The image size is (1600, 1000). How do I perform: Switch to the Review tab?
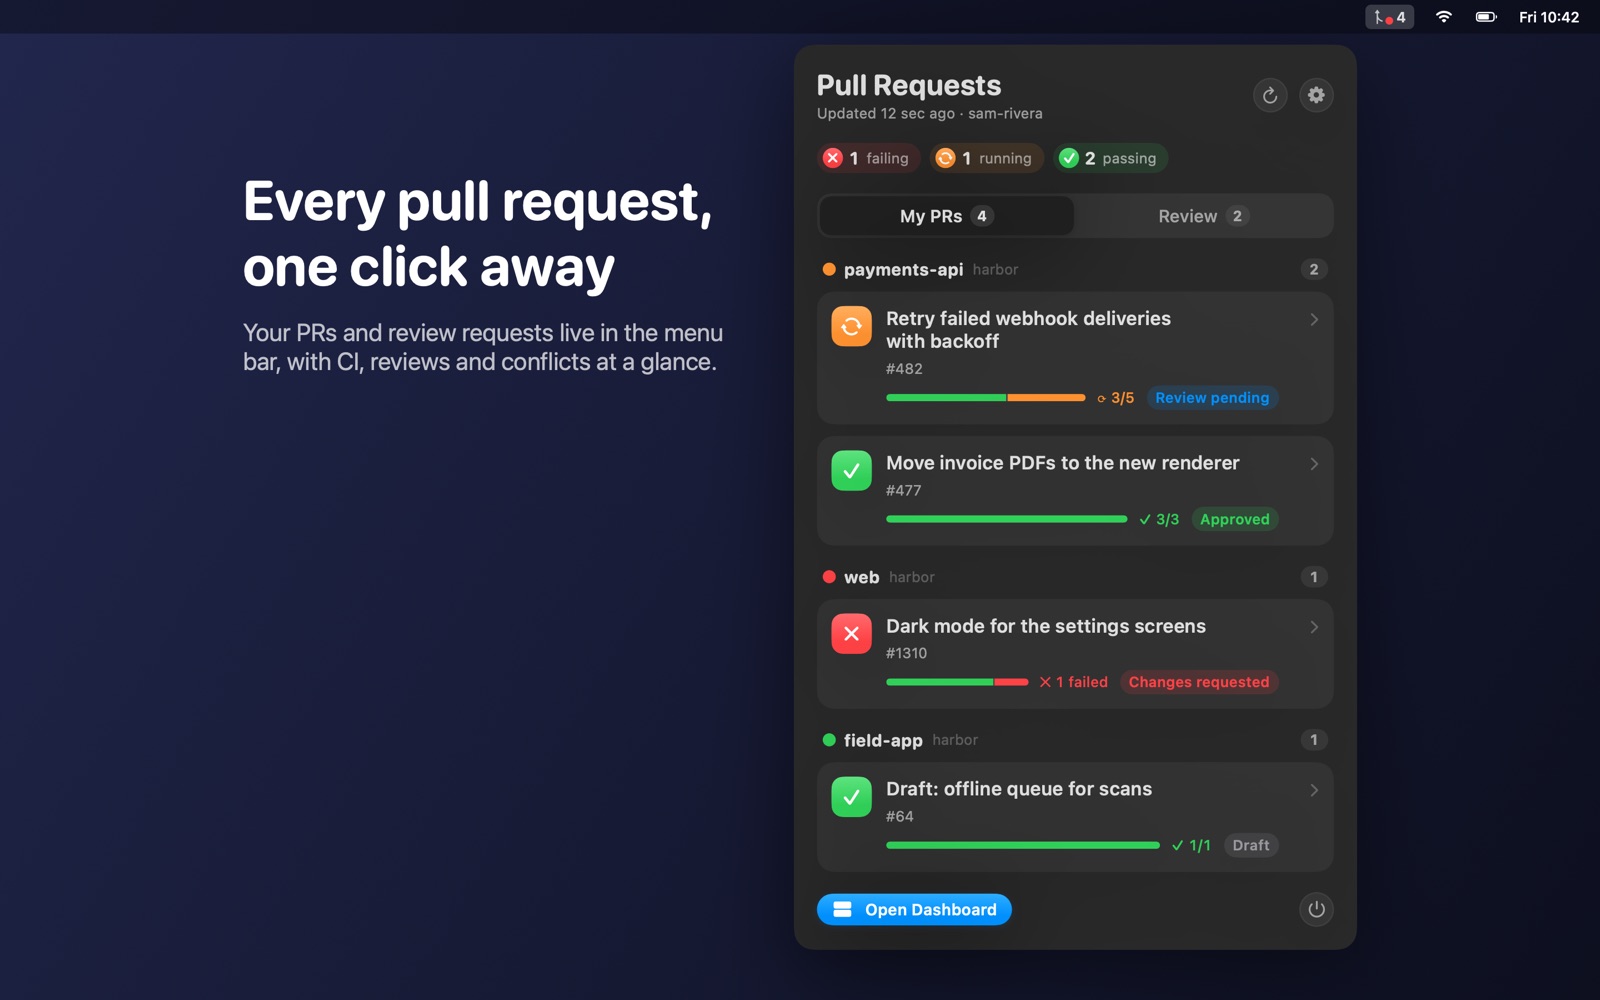[x=1203, y=216]
